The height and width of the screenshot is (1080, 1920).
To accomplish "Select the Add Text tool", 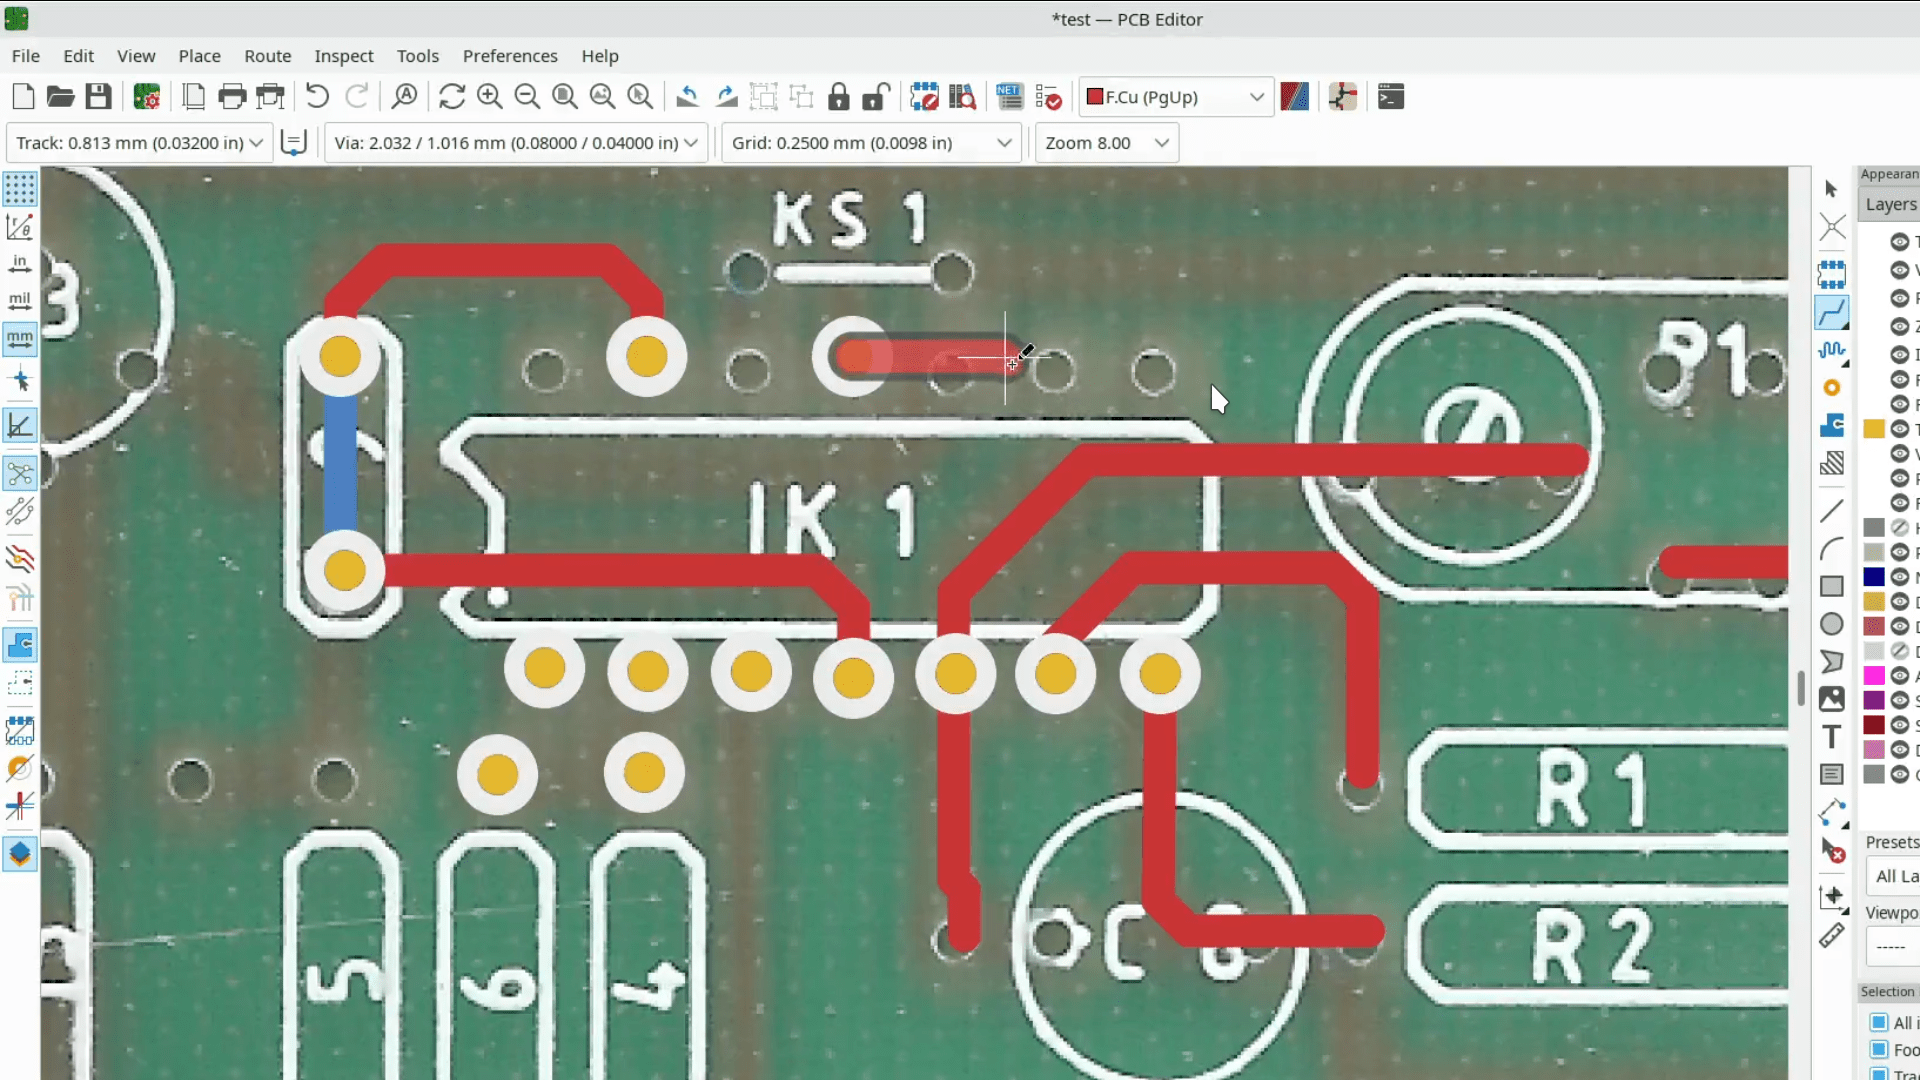I will (x=1833, y=737).
